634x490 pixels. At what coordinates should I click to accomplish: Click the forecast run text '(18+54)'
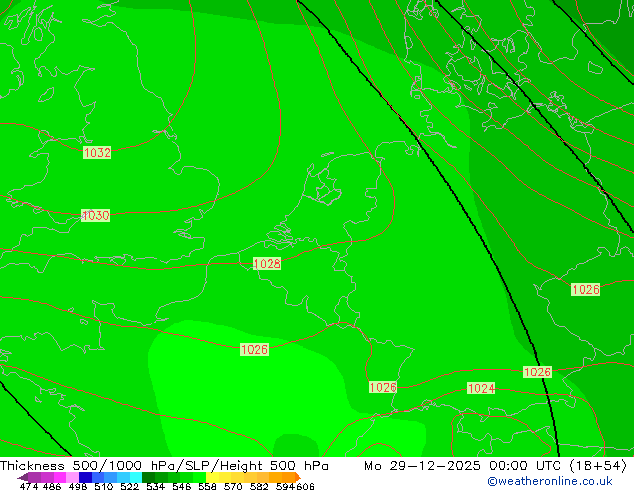[598, 466]
